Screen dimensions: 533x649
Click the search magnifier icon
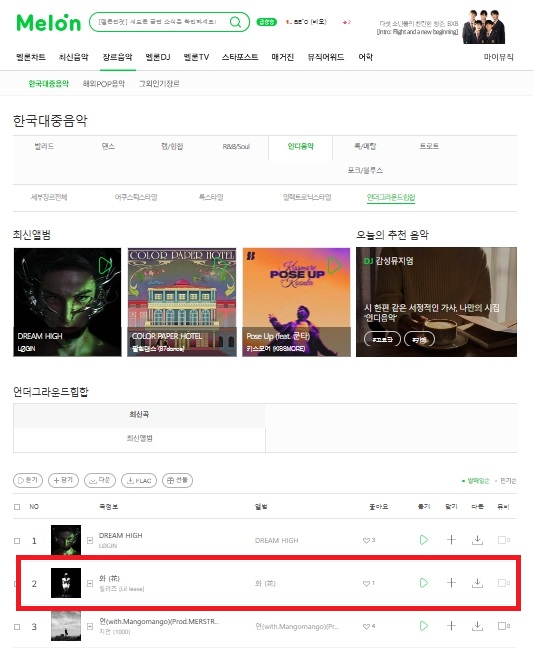(235, 22)
